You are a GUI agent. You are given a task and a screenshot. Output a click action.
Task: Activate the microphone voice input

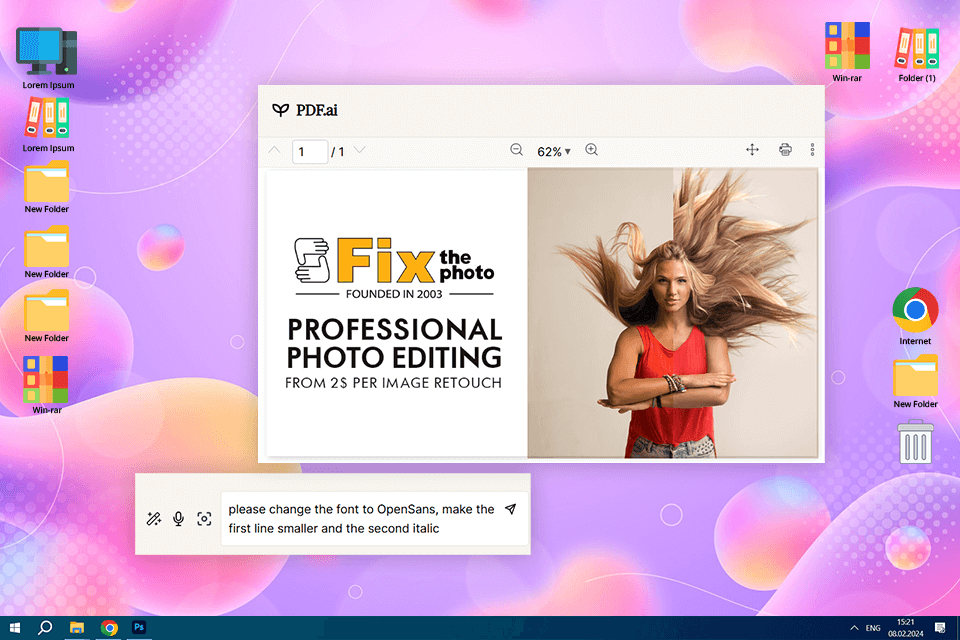pyautogui.click(x=178, y=519)
